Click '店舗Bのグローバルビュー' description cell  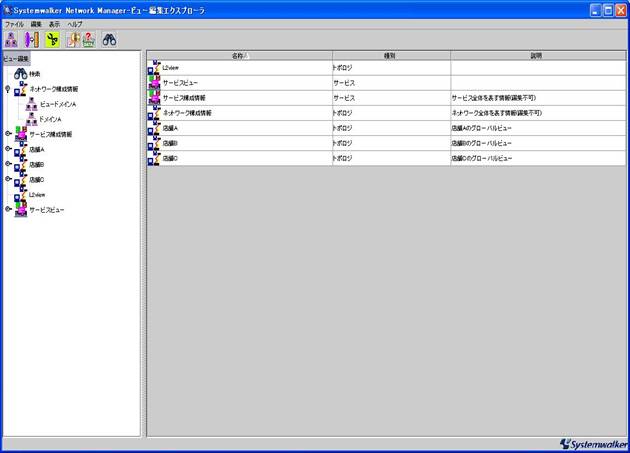point(538,143)
